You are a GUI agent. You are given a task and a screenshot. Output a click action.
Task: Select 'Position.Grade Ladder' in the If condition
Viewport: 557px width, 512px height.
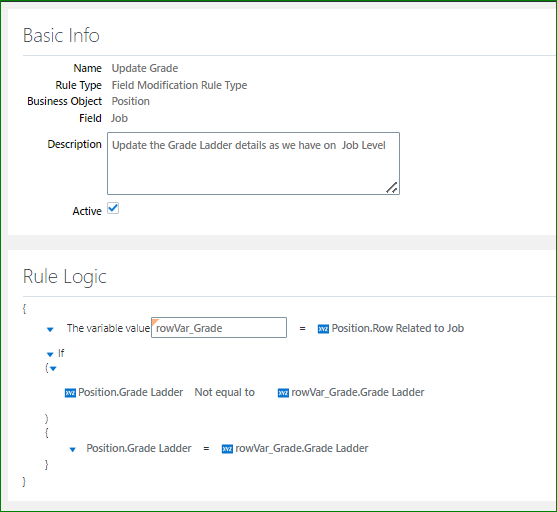[x=130, y=392]
